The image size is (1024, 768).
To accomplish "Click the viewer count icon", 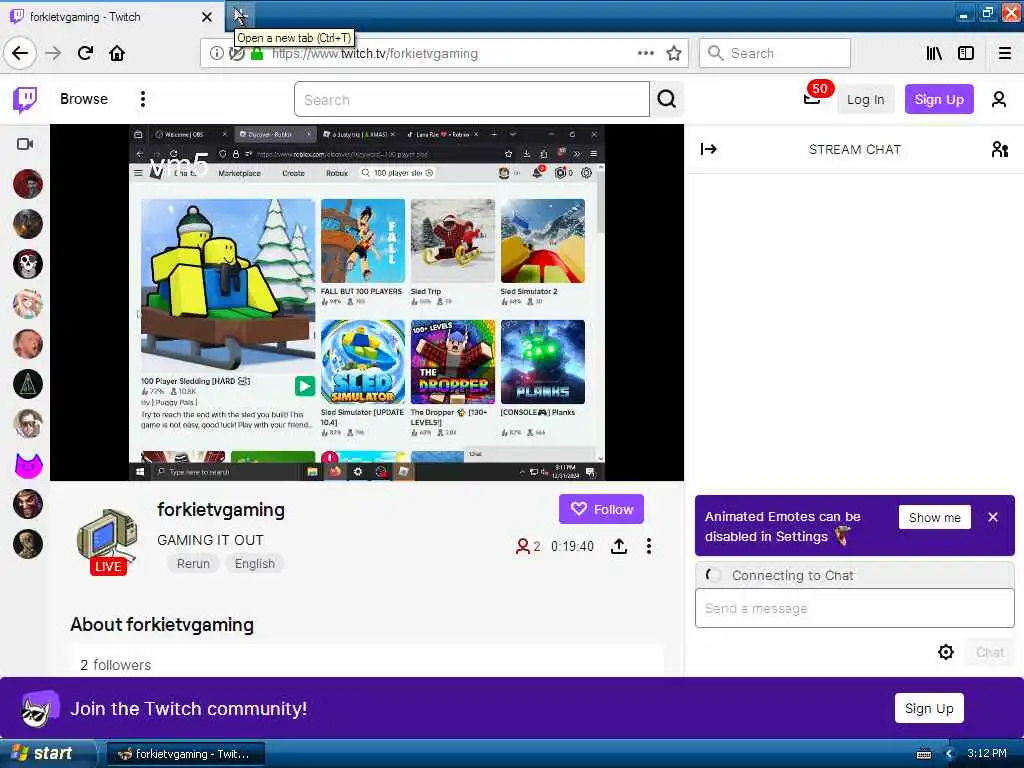I will [x=522, y=546].
